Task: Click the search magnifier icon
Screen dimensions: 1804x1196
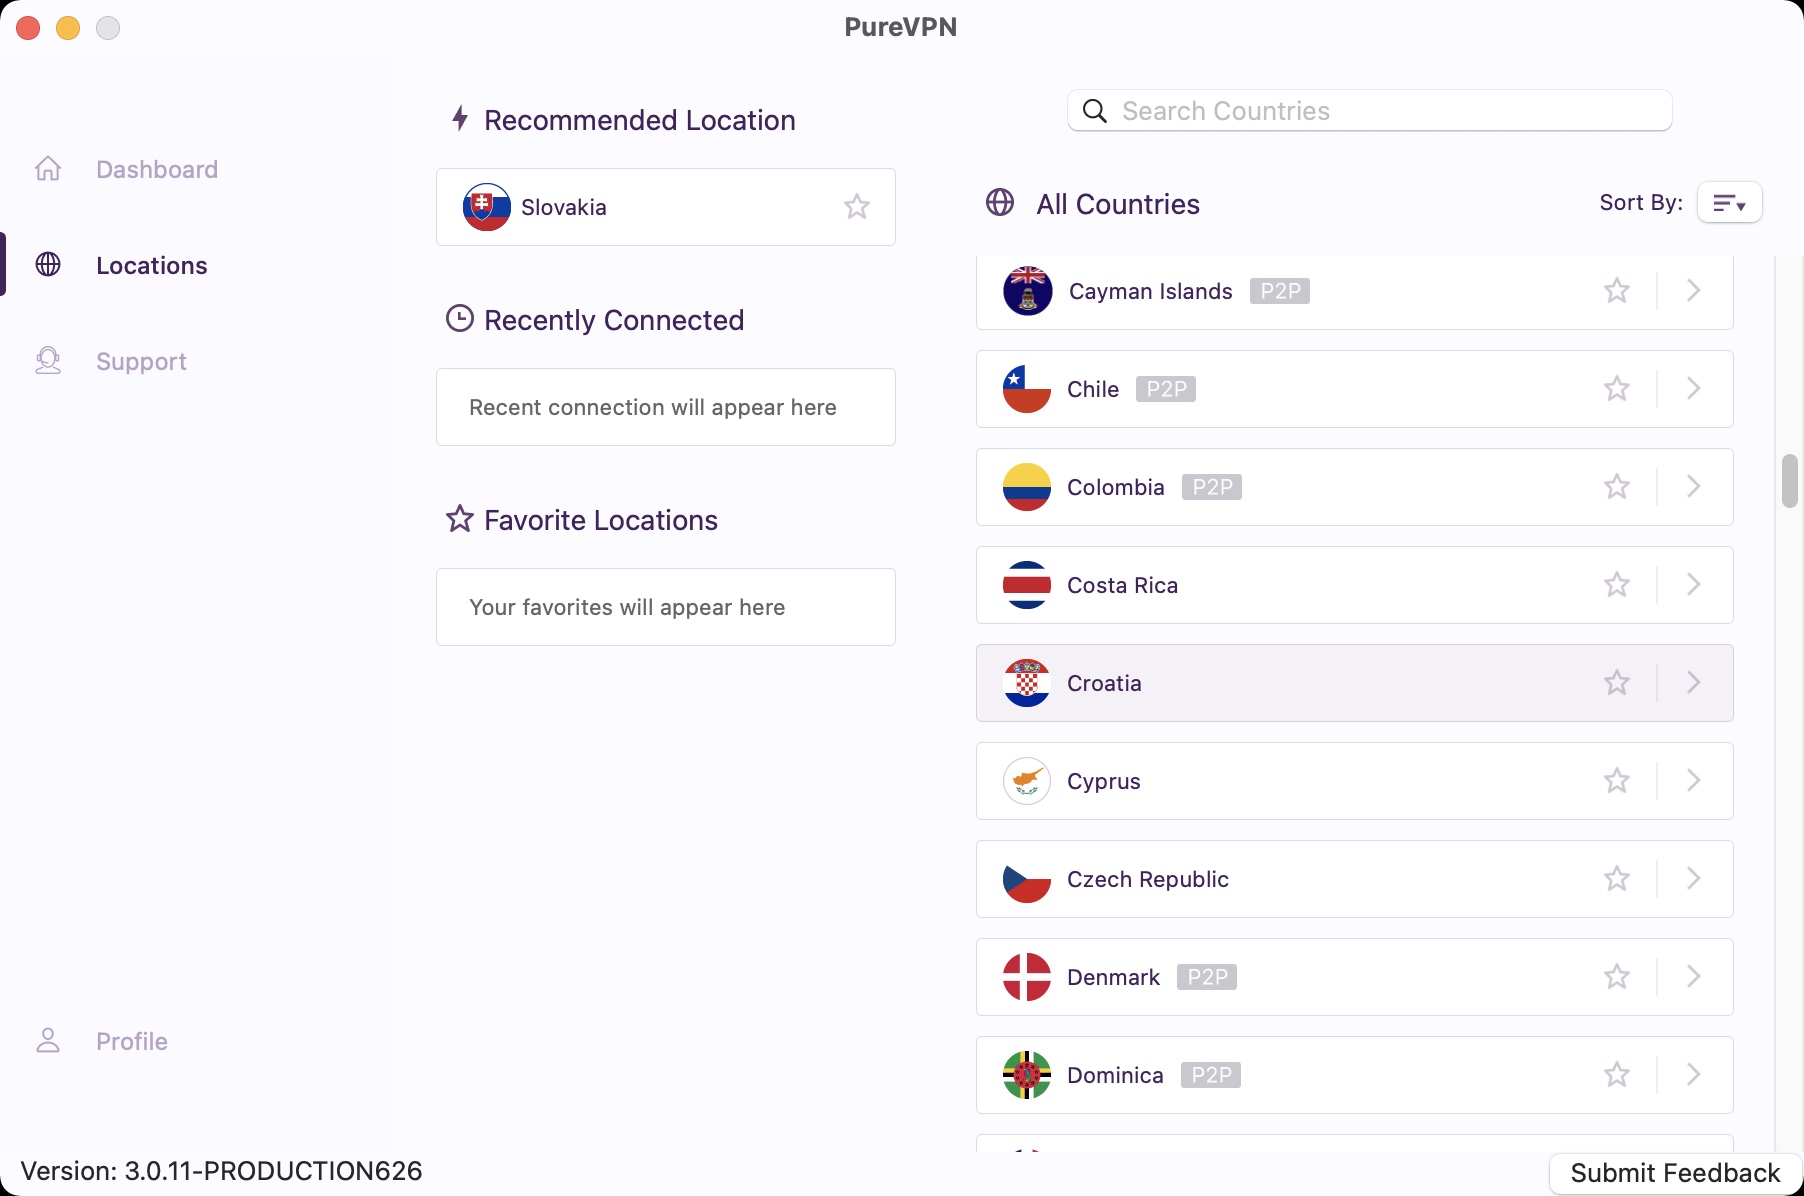Action: [1095, 111]
